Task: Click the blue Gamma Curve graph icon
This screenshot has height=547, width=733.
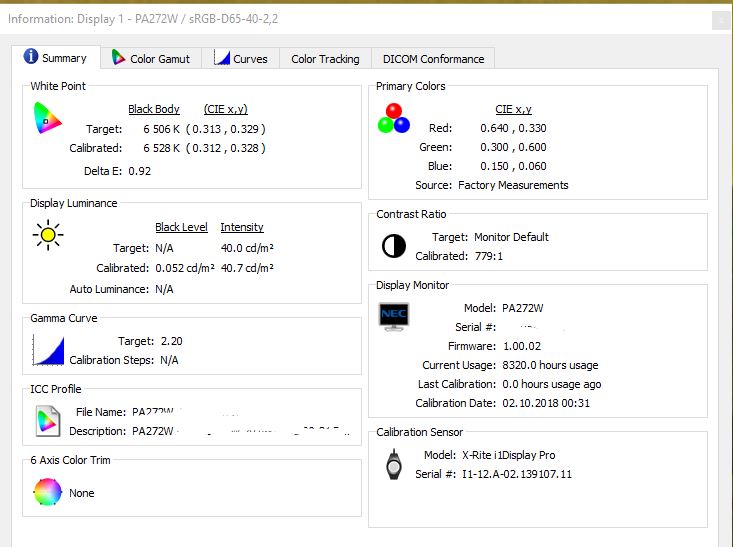Action: (48, 350)
